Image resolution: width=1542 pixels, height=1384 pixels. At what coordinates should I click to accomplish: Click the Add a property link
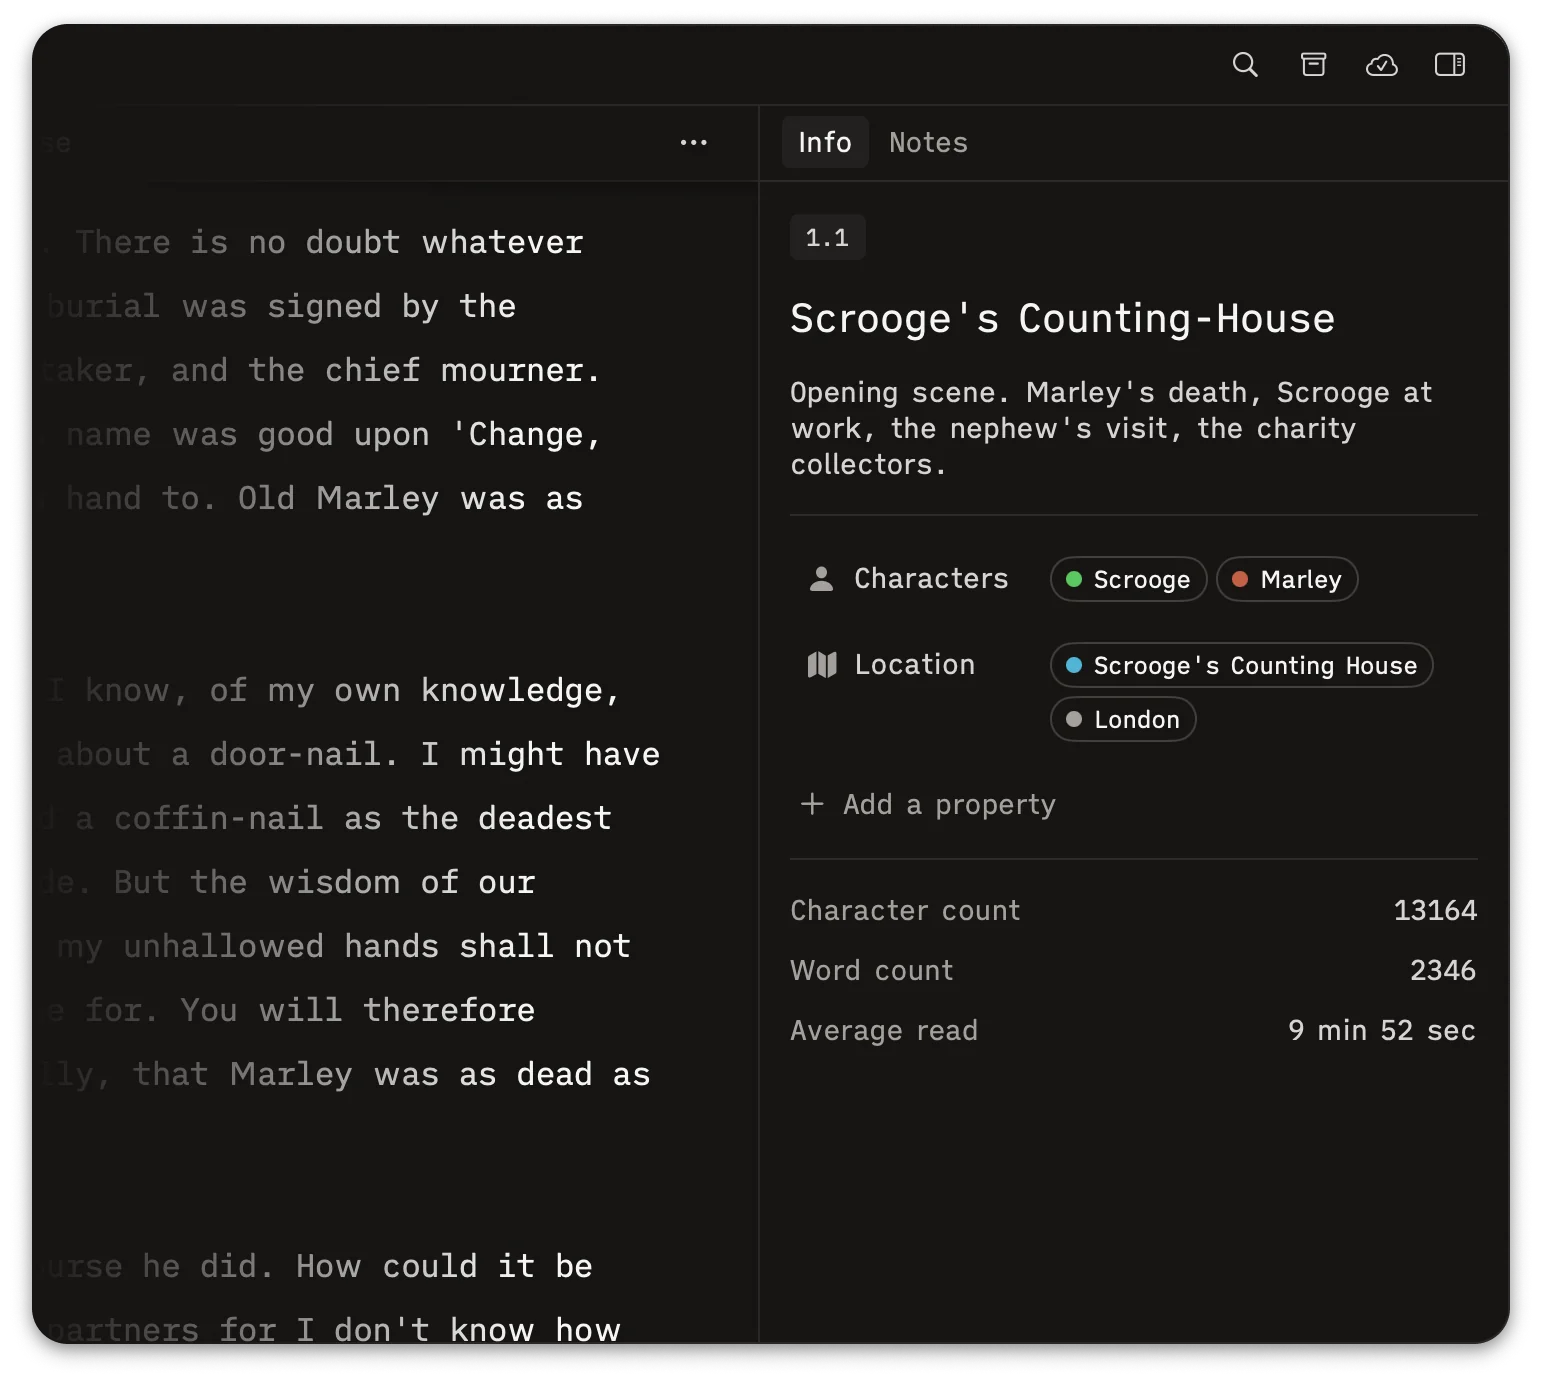(x=948, y=805)
